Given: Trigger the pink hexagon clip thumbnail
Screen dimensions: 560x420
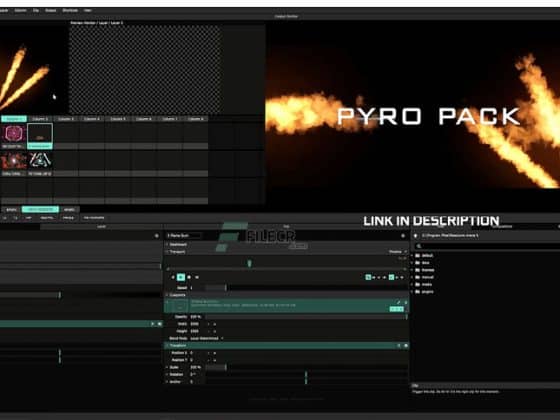Looking at the screenshot, I should click(14, 134).
